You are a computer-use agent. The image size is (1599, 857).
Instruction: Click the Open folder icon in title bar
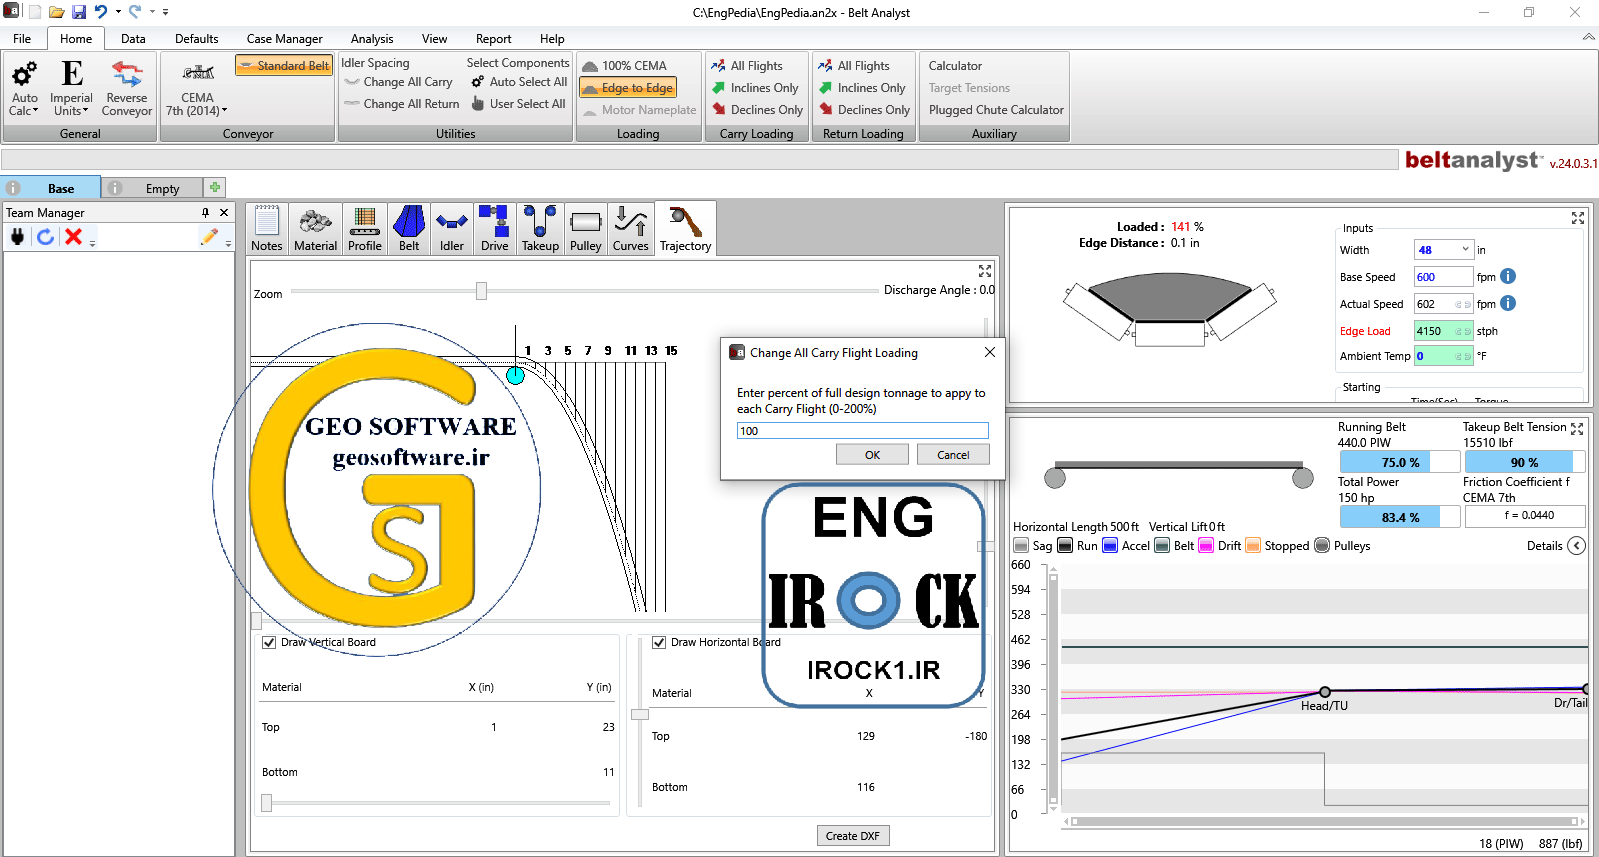coord(57,12)
